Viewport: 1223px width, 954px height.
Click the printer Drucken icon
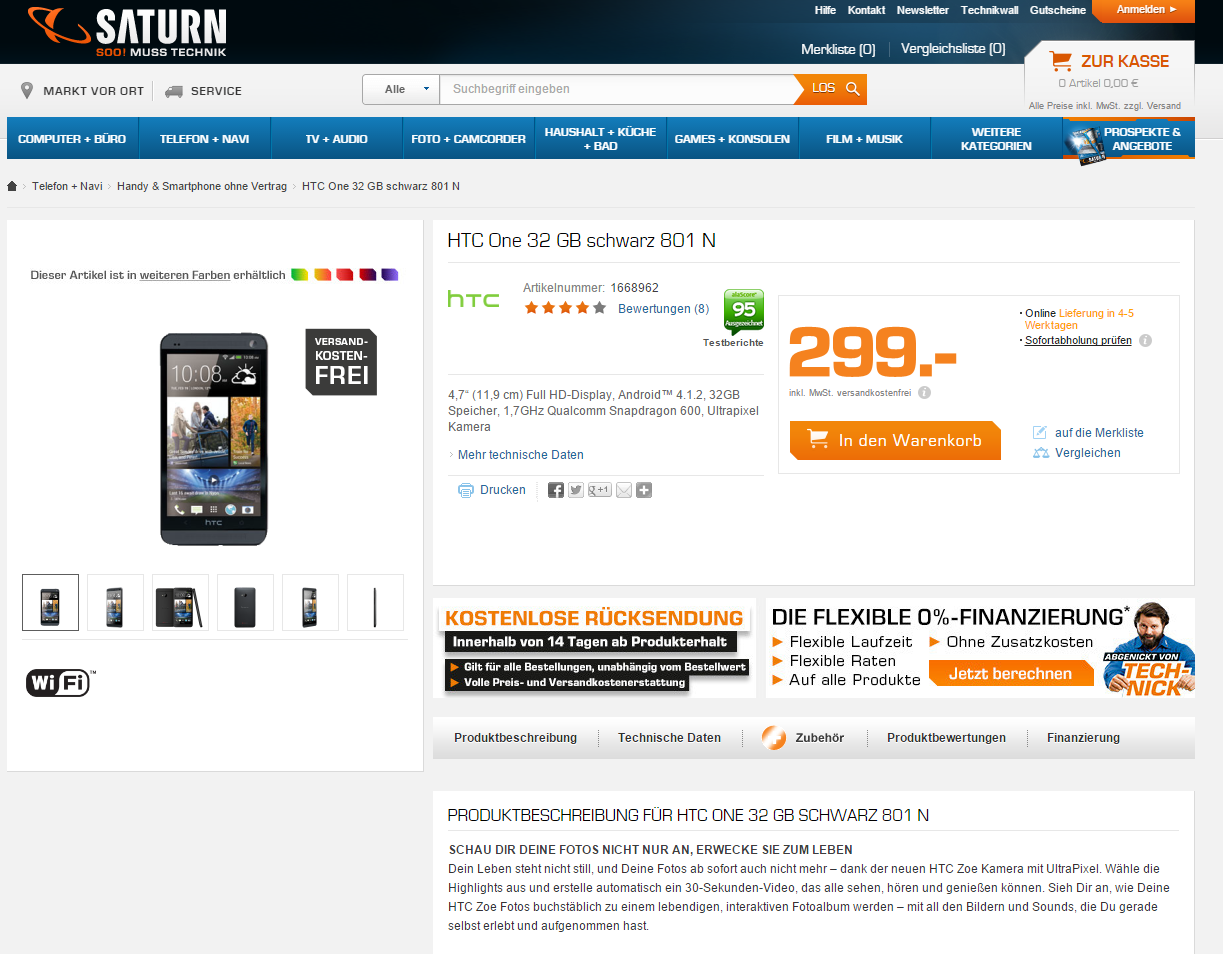pyautogui.click(x=466, y=490)
